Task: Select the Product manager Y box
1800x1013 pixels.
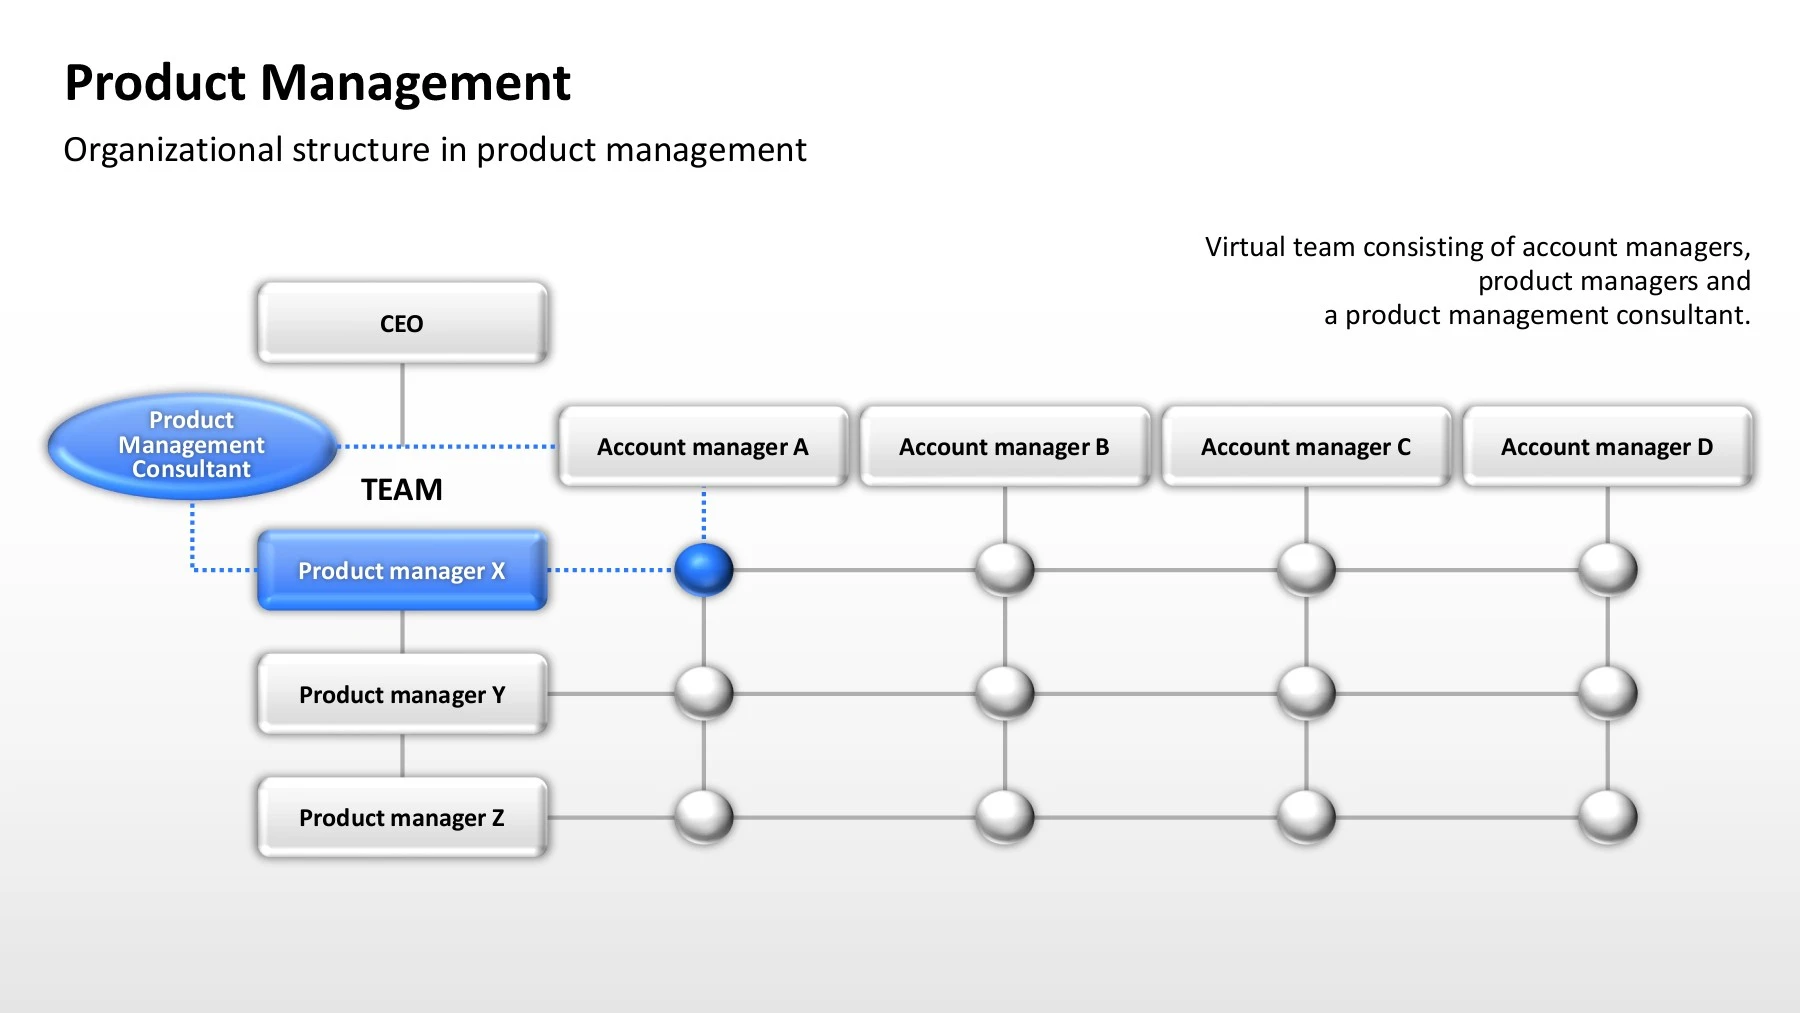Action: (402, 694)
